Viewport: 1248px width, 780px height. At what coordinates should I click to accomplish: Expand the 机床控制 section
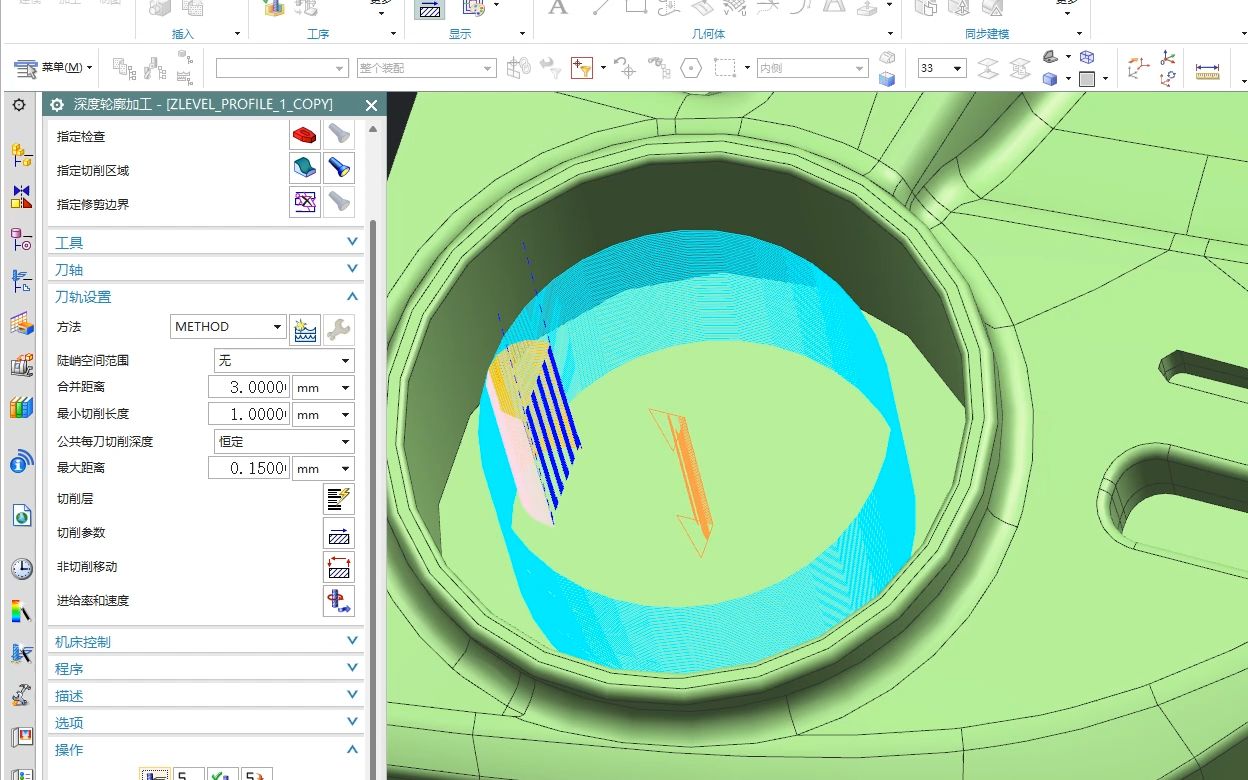(205, 641)
